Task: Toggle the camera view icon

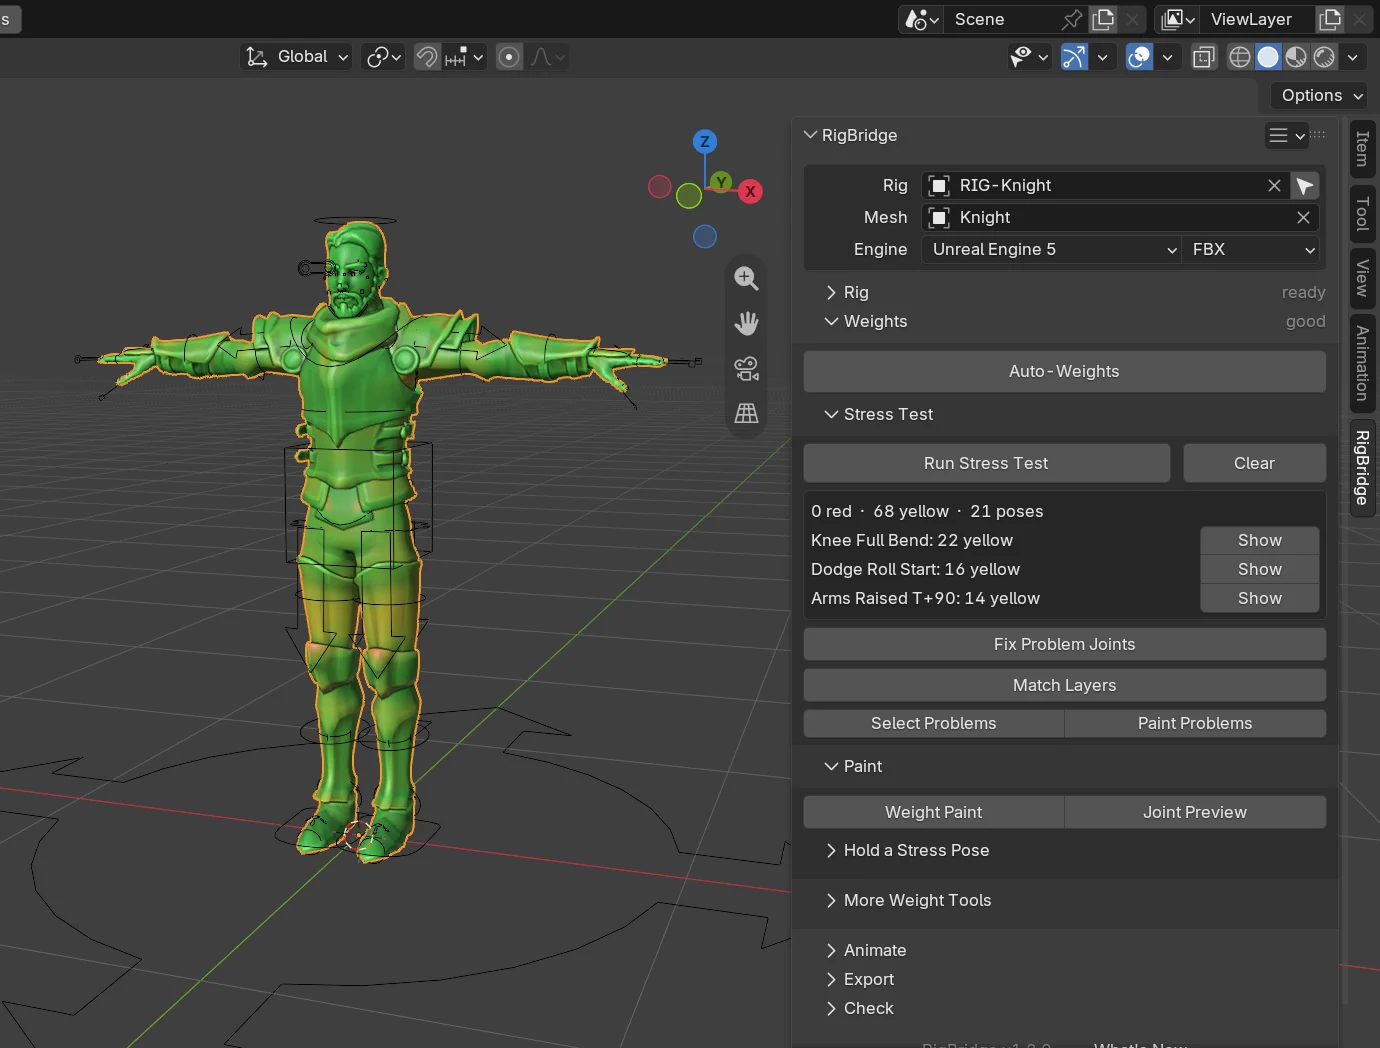Action: 746,368
